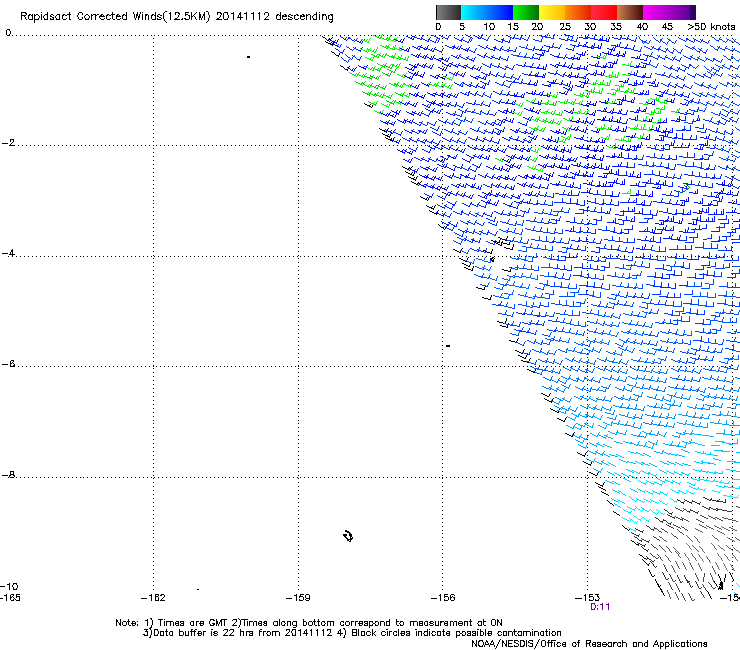Click the latitude label '-2' on axis

click(8, 143)
